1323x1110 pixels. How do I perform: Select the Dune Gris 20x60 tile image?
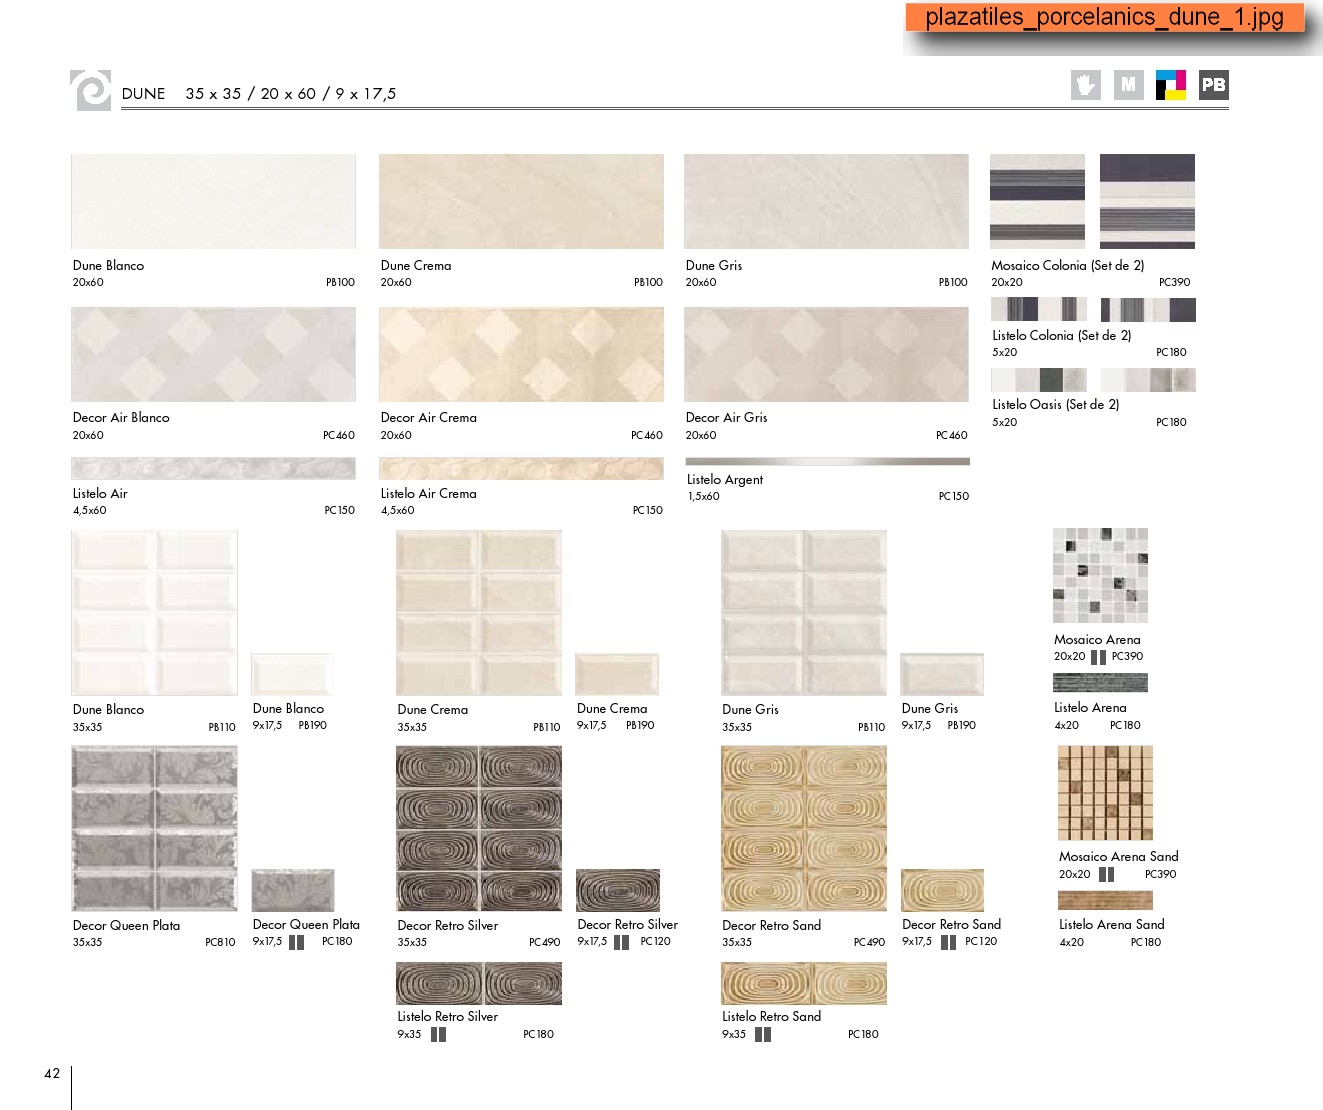coord(826,201)
